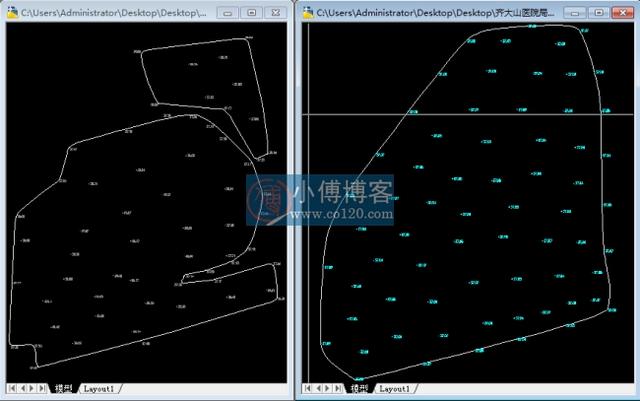Jump to last layout tab in left window
Viewport: 640px width, 401px height.
[43, 387]
